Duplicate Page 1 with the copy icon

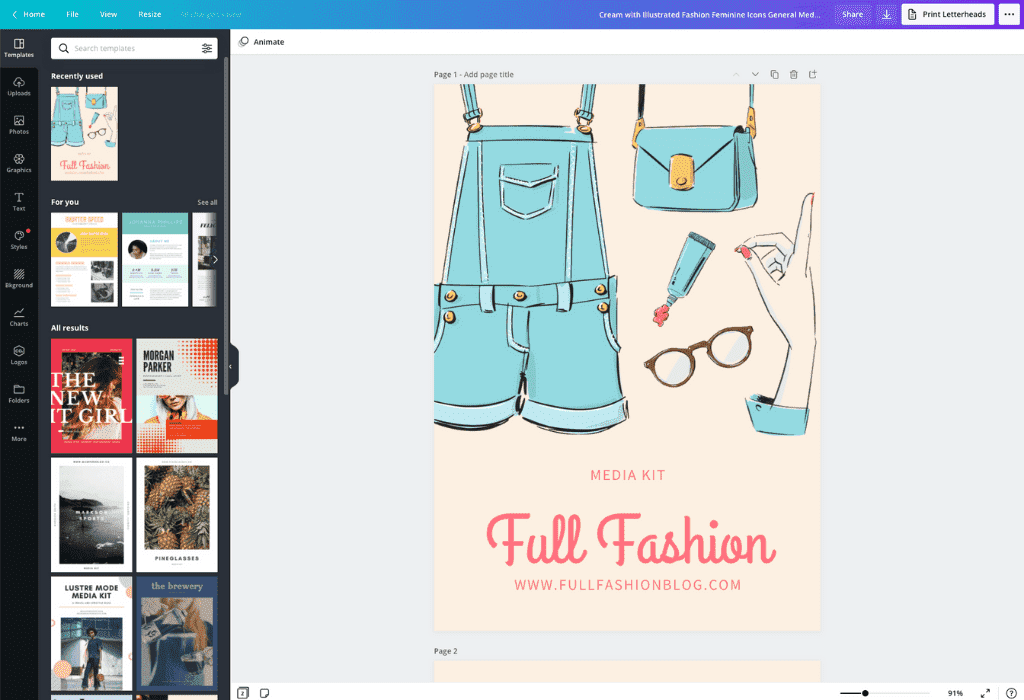[773, 74]
